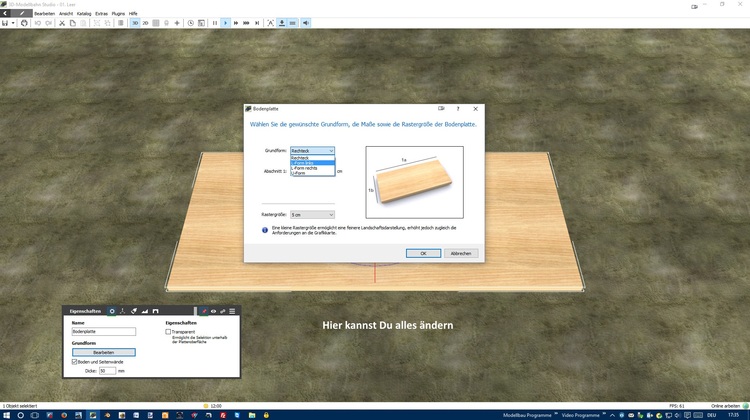Choose L-Form rechts from list
The width and height of the screenshot is (750, 420).
(x=304, y=168)
